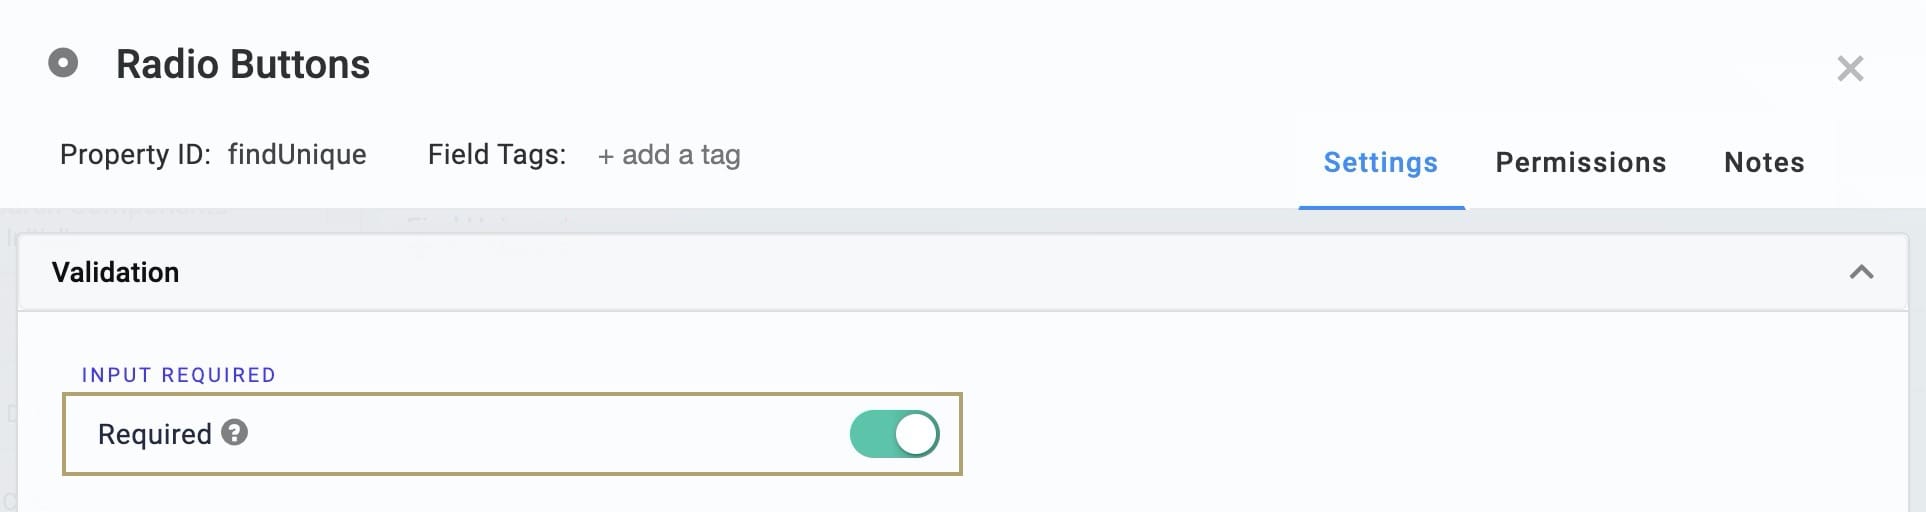
Task: Click the INPUT REQUIRED label
Action: pos(179,375)
